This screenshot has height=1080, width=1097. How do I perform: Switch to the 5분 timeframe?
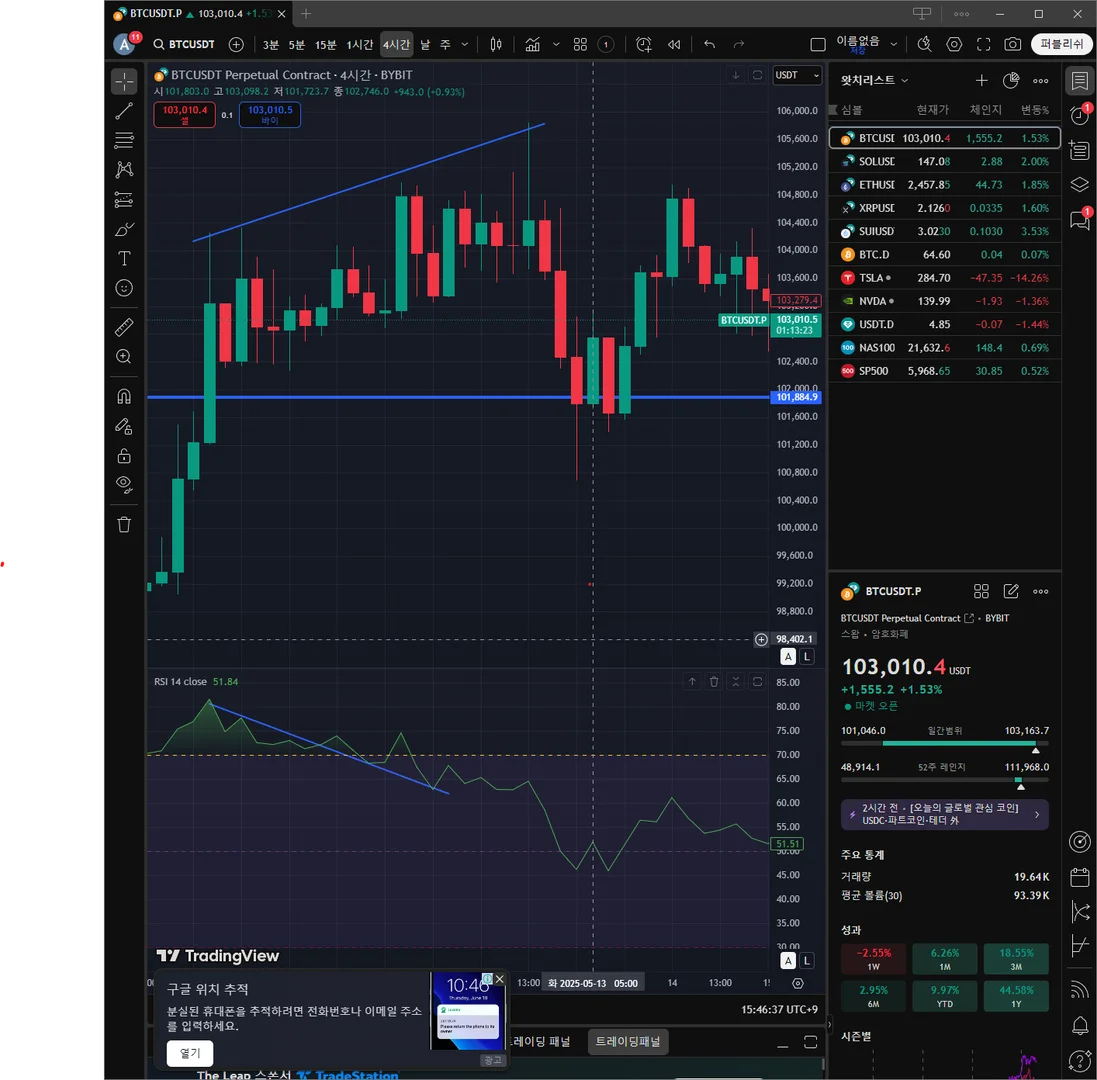click(x=297, y=45)
